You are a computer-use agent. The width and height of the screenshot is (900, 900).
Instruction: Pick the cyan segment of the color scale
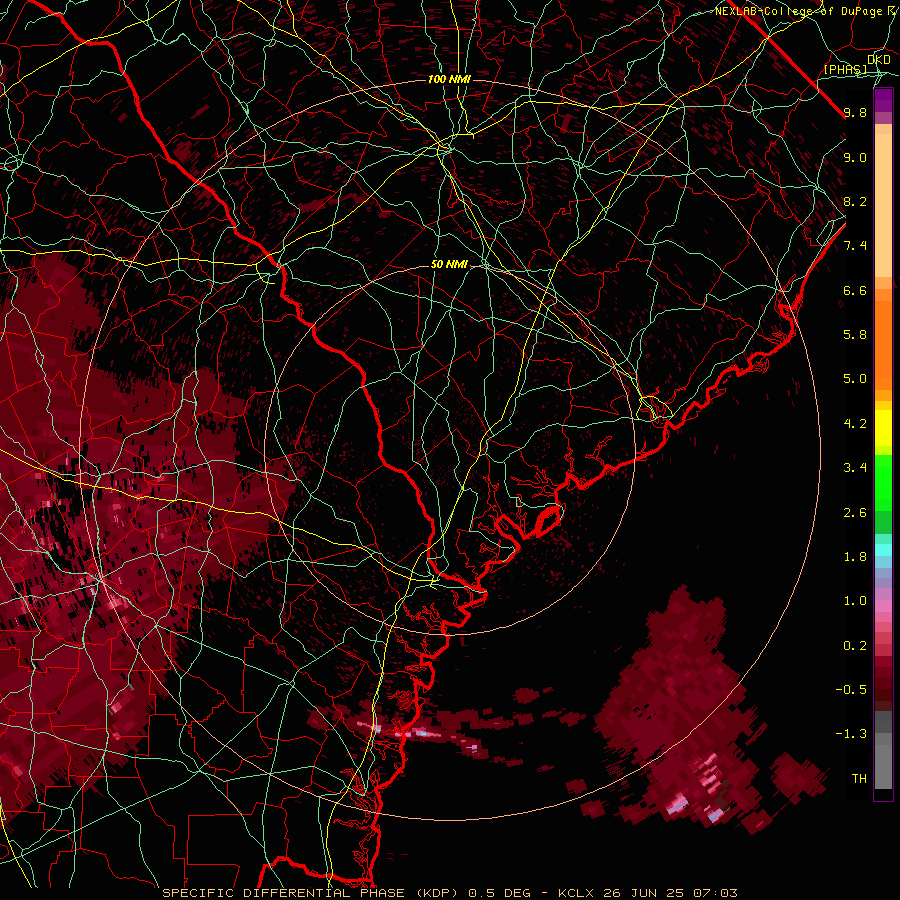coord(883,550)
